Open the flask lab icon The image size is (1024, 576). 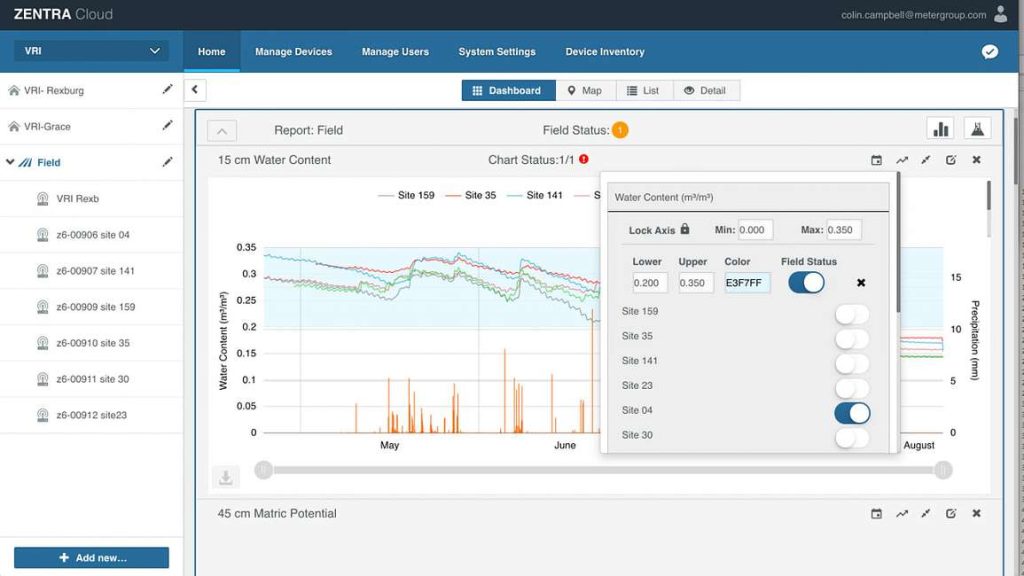pos(977,129)
